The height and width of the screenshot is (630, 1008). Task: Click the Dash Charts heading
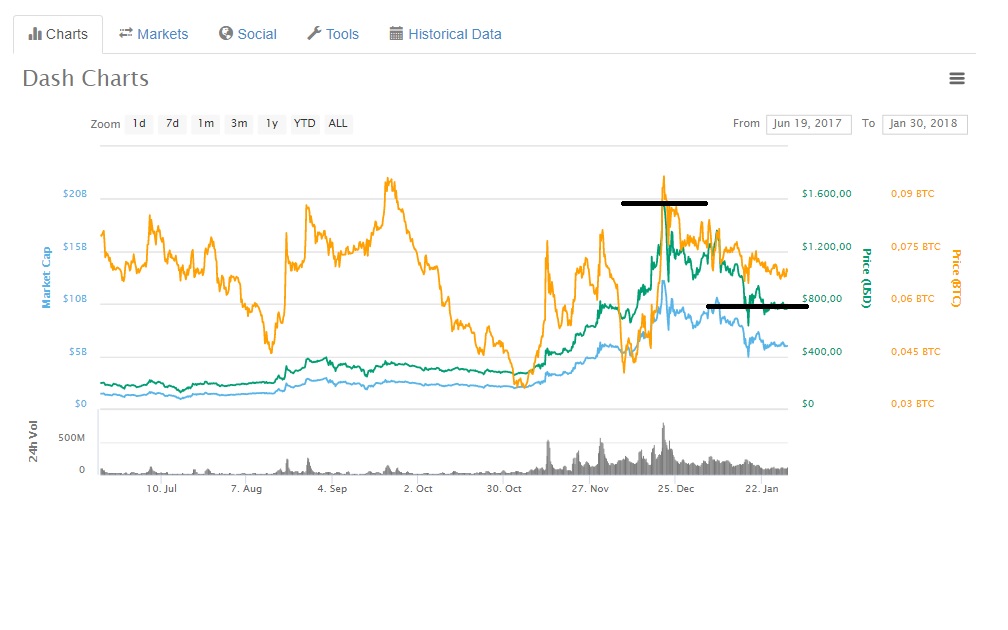tap(86, 78)
